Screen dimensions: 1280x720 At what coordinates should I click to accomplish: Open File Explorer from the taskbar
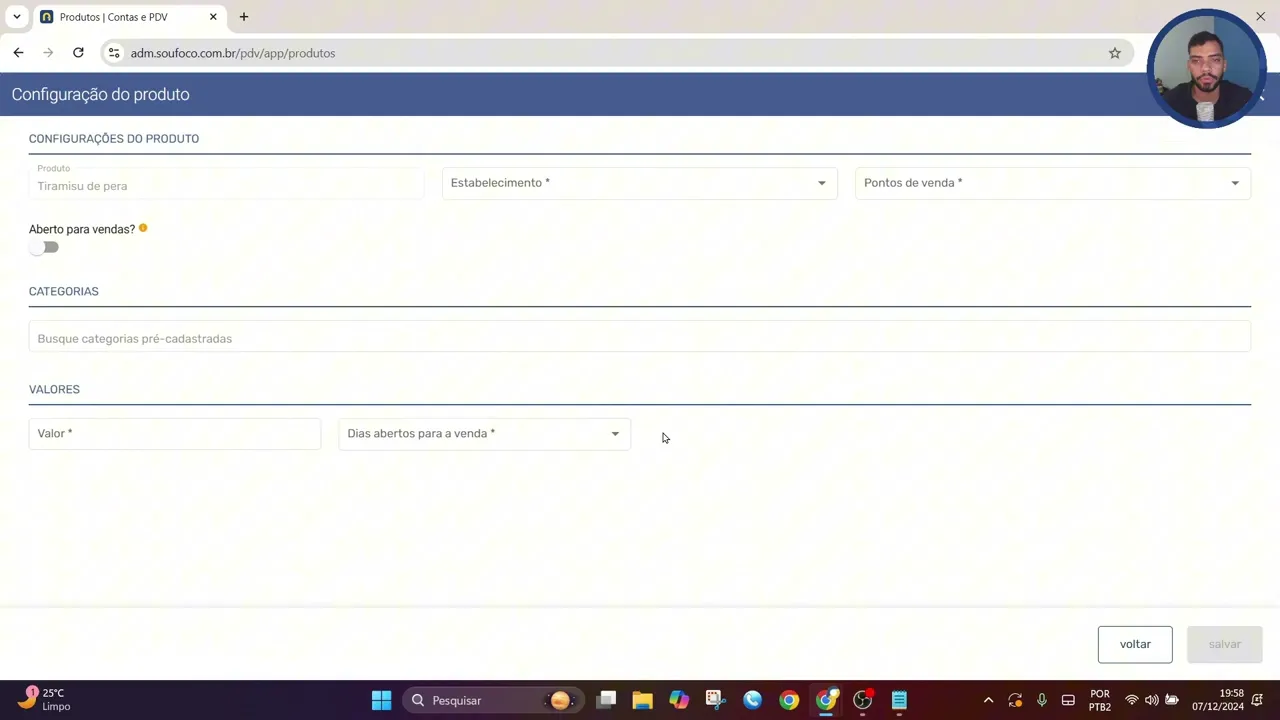pos(642,700)
